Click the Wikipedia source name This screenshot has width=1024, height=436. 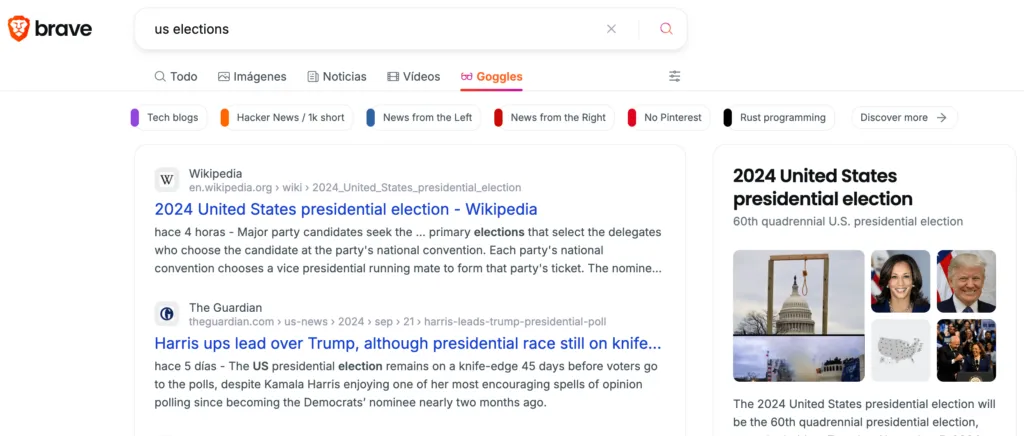(x=216, y=174)
